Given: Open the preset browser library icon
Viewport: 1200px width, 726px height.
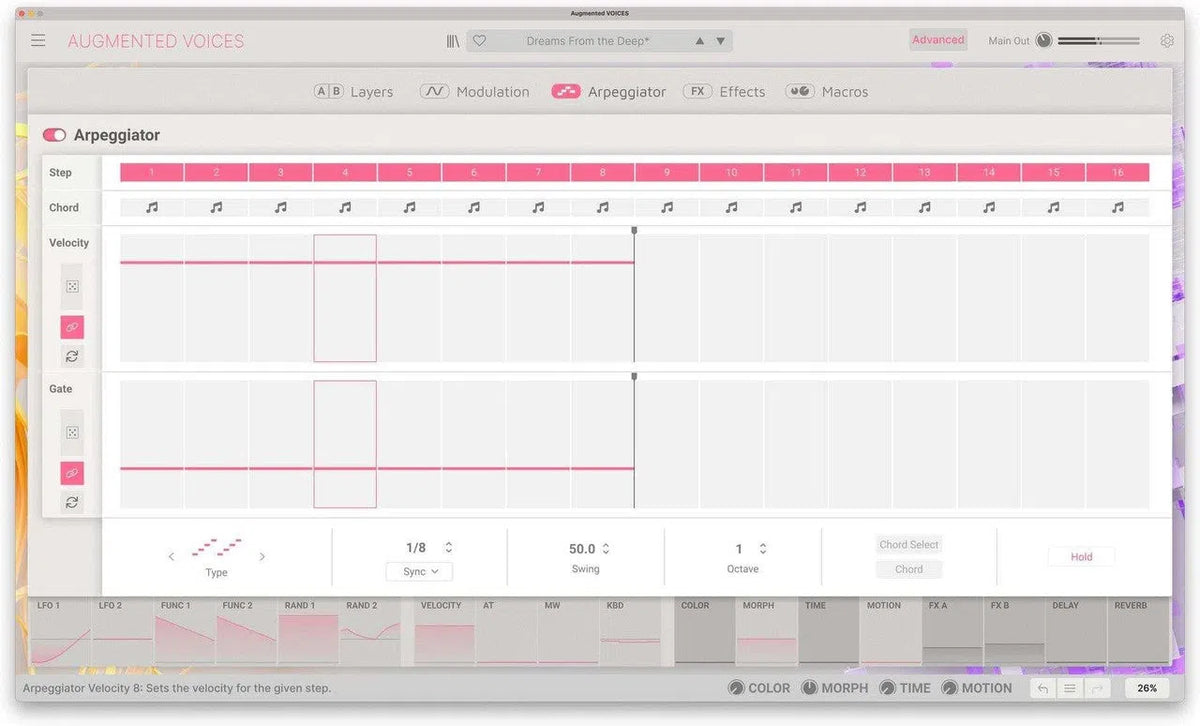Looking at the screenshot, I should coord(453,41).
